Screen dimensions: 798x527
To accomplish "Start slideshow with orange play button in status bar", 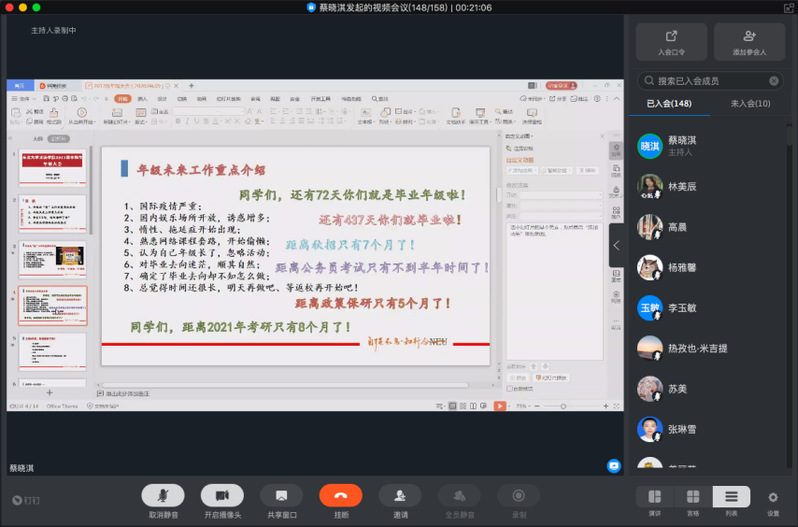I will point(500,406).
